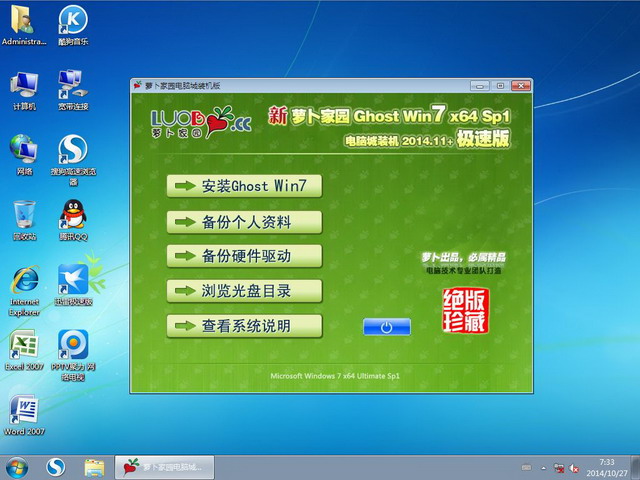Image resolution: width=640 pixels, height=480 pixels.
Task: Select the 宽带连接 desktop icon
Action: pos(73,90)
